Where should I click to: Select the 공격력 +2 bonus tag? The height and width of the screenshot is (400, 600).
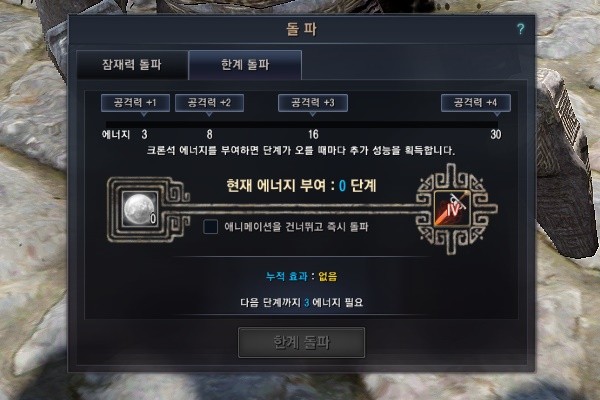[x=209, y=103]
